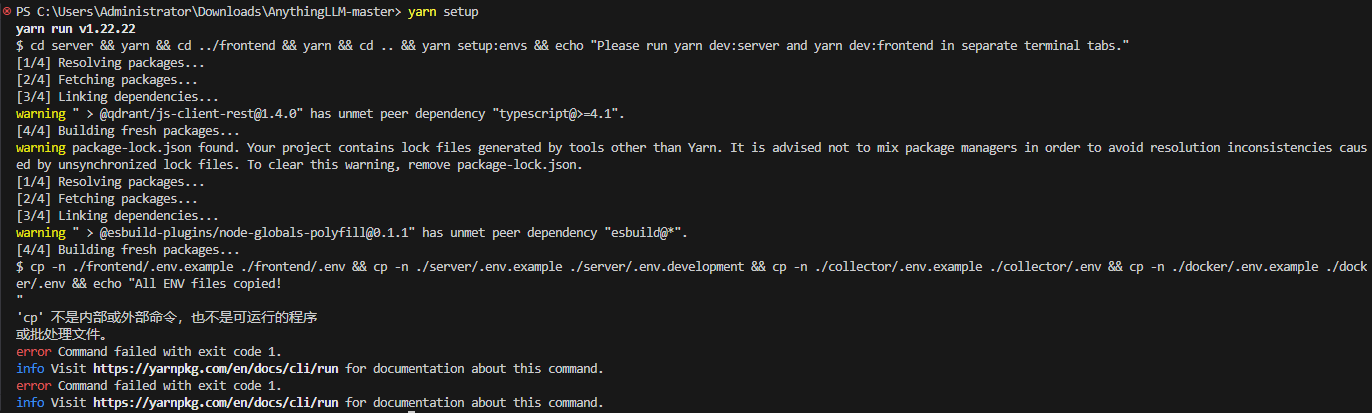Screen dimensions: 1372x413
Task: Select the "yarn run v1.22.22" line
Action: [x=75, y=28]
